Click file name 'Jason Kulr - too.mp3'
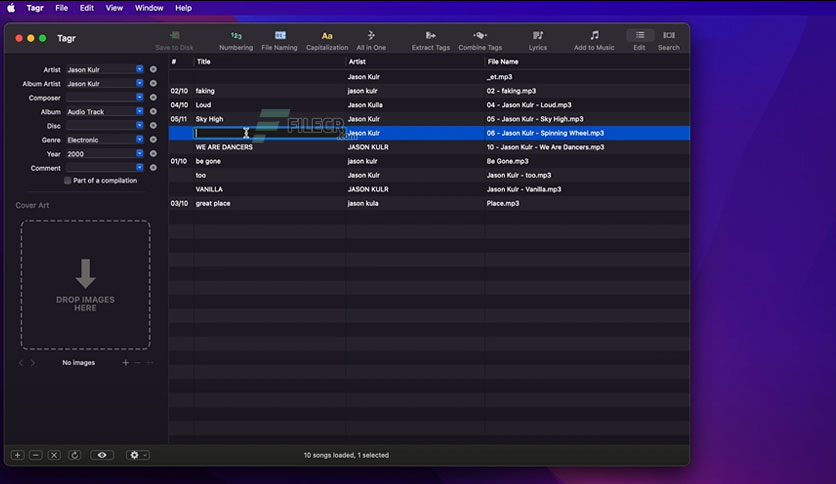The height and width of the screenshot is (484, 836). click(519, 175)
